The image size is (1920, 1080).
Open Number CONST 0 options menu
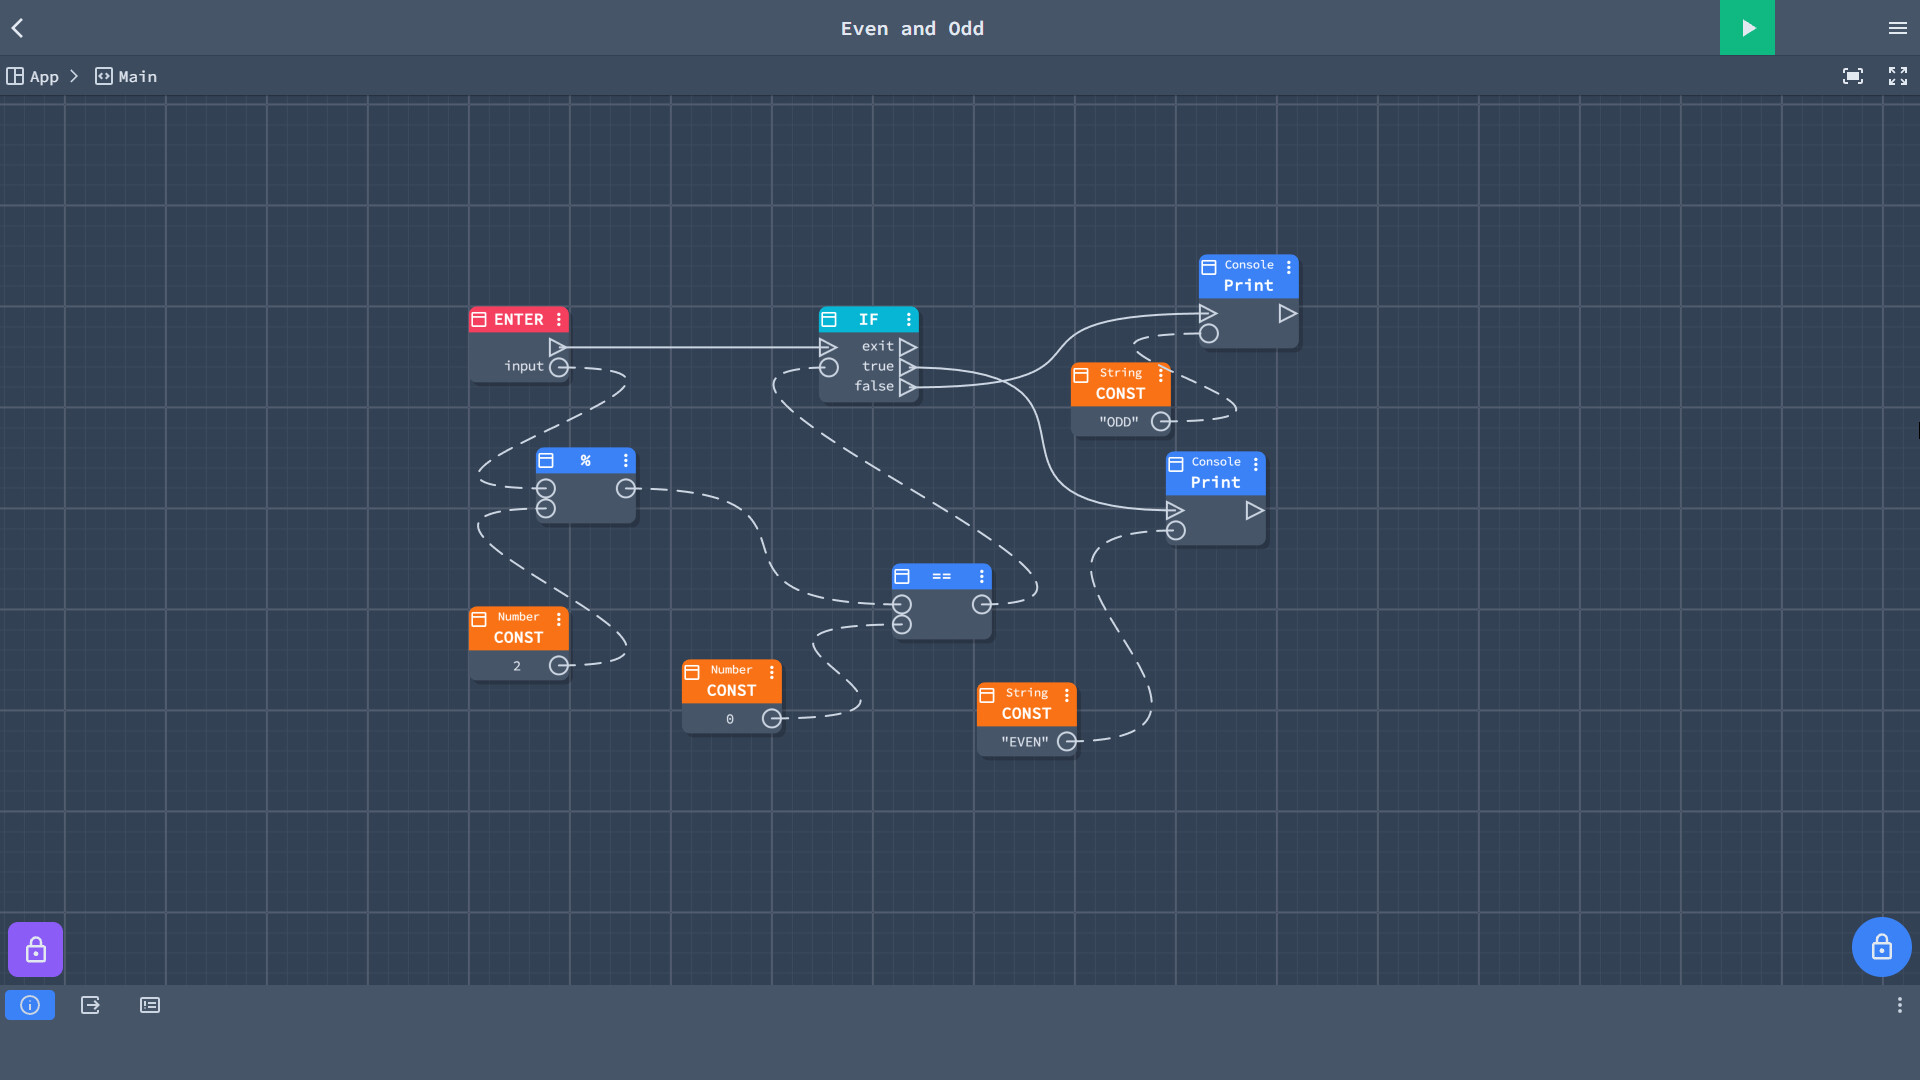click(772, 672)
